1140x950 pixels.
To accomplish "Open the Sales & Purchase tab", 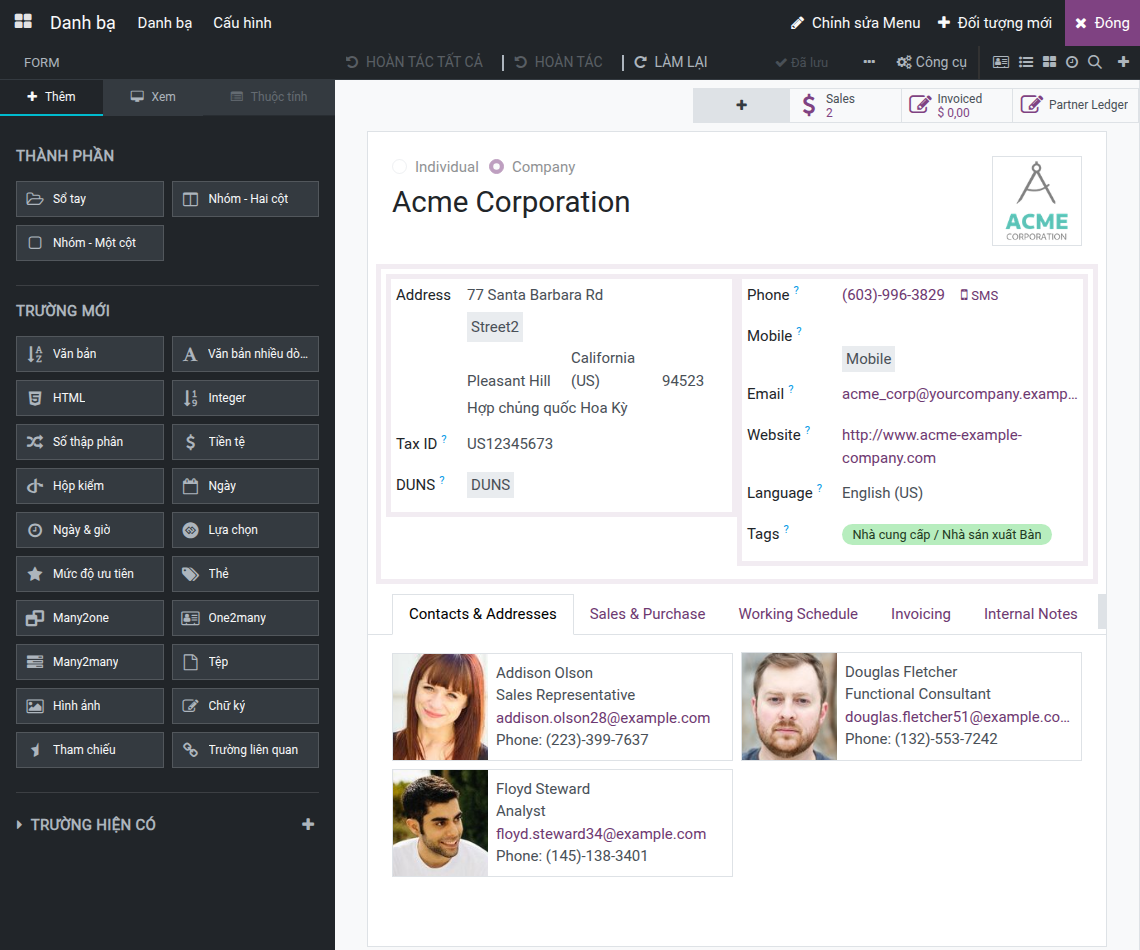I will (x=647, y=614).
